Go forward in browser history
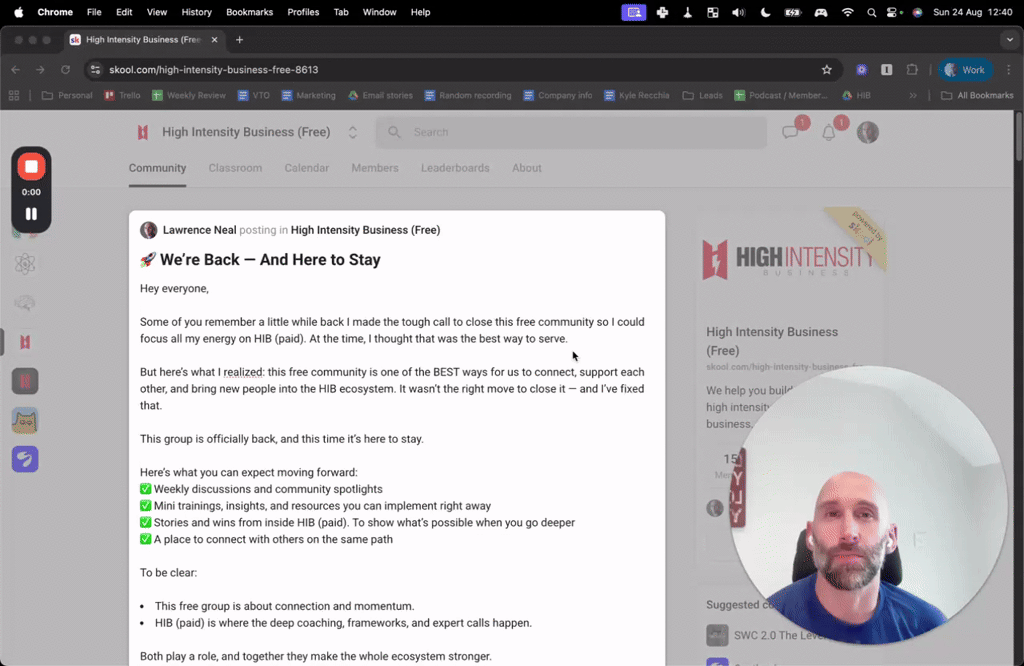 point(40,70)
